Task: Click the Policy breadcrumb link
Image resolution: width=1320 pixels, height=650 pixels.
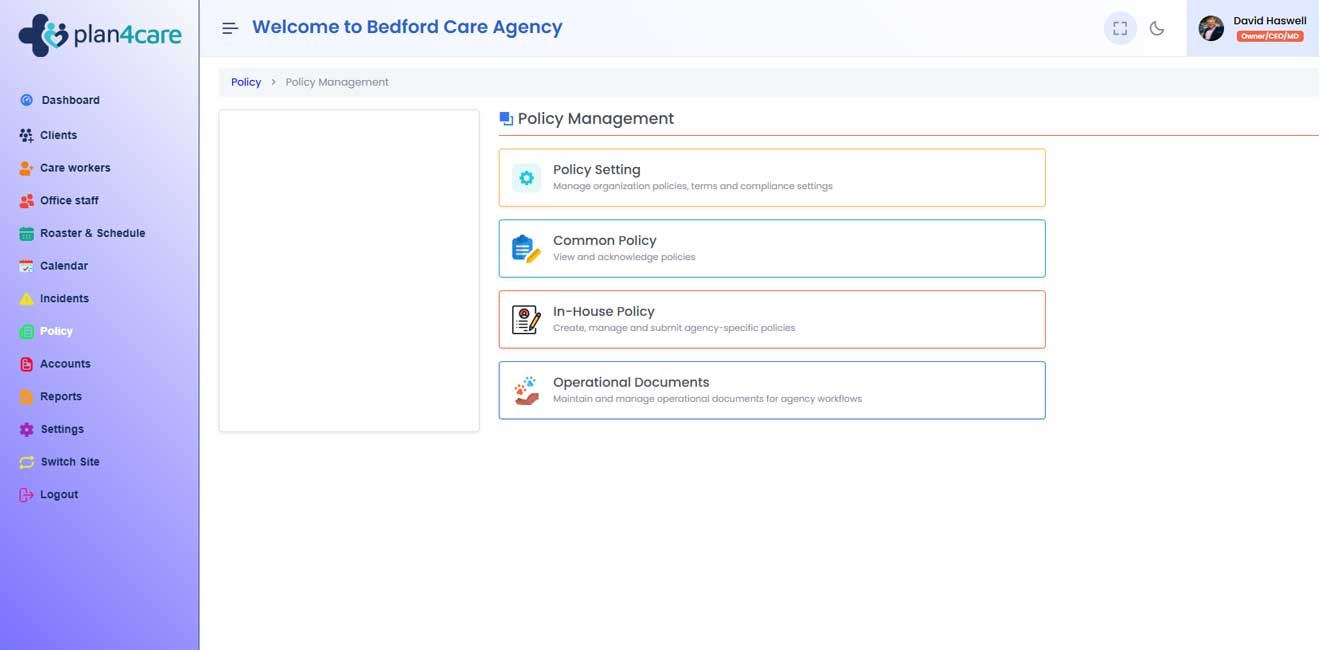Action: click(246, 82)
